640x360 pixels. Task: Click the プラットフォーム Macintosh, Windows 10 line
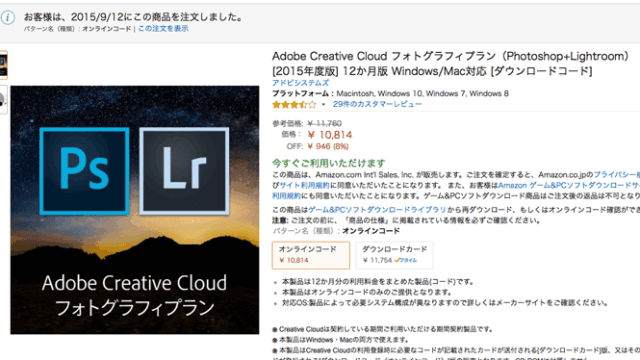pyautogui.click(x=390, y=93)
